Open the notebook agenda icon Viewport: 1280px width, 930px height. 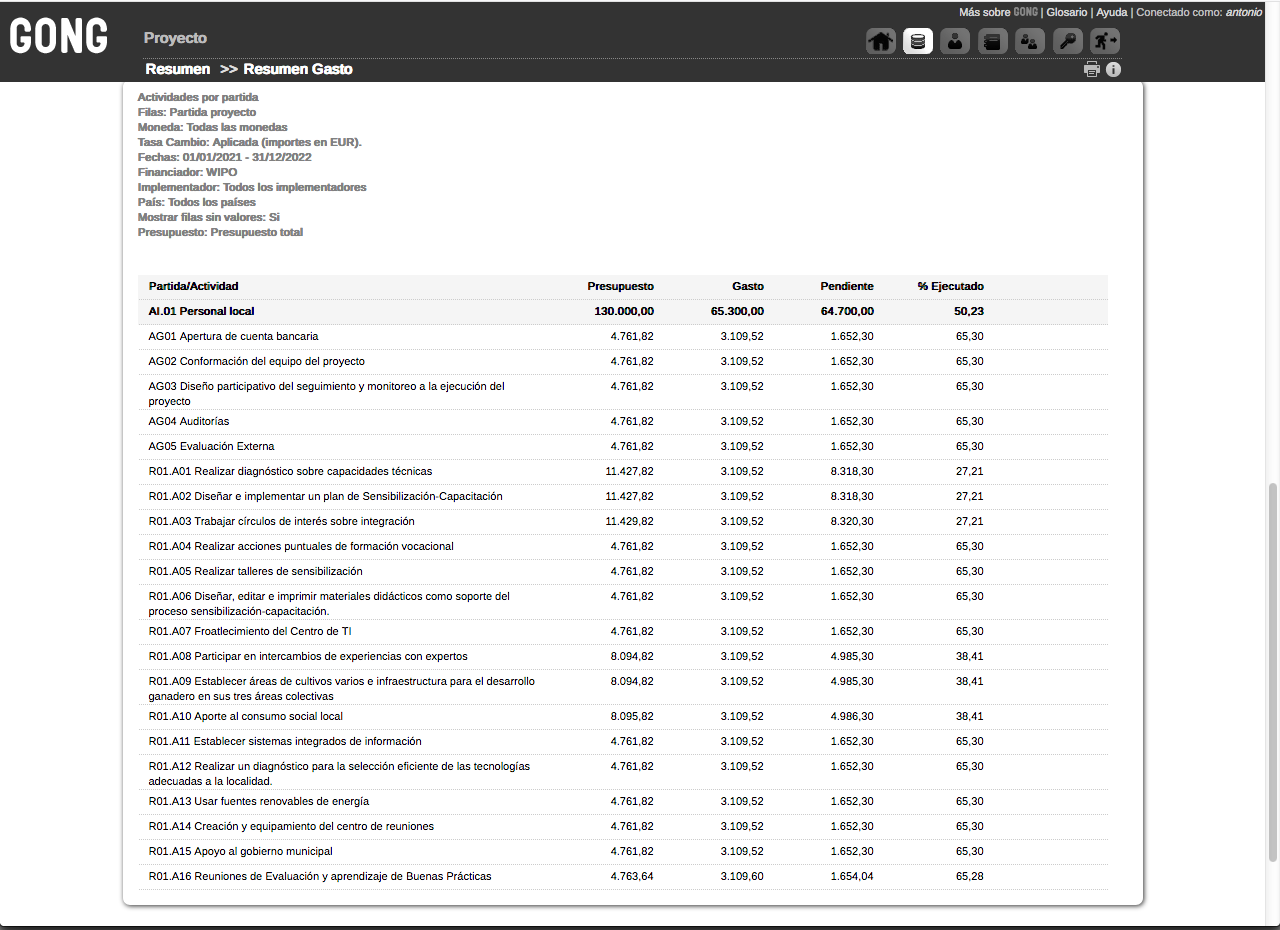click(992, 41)
